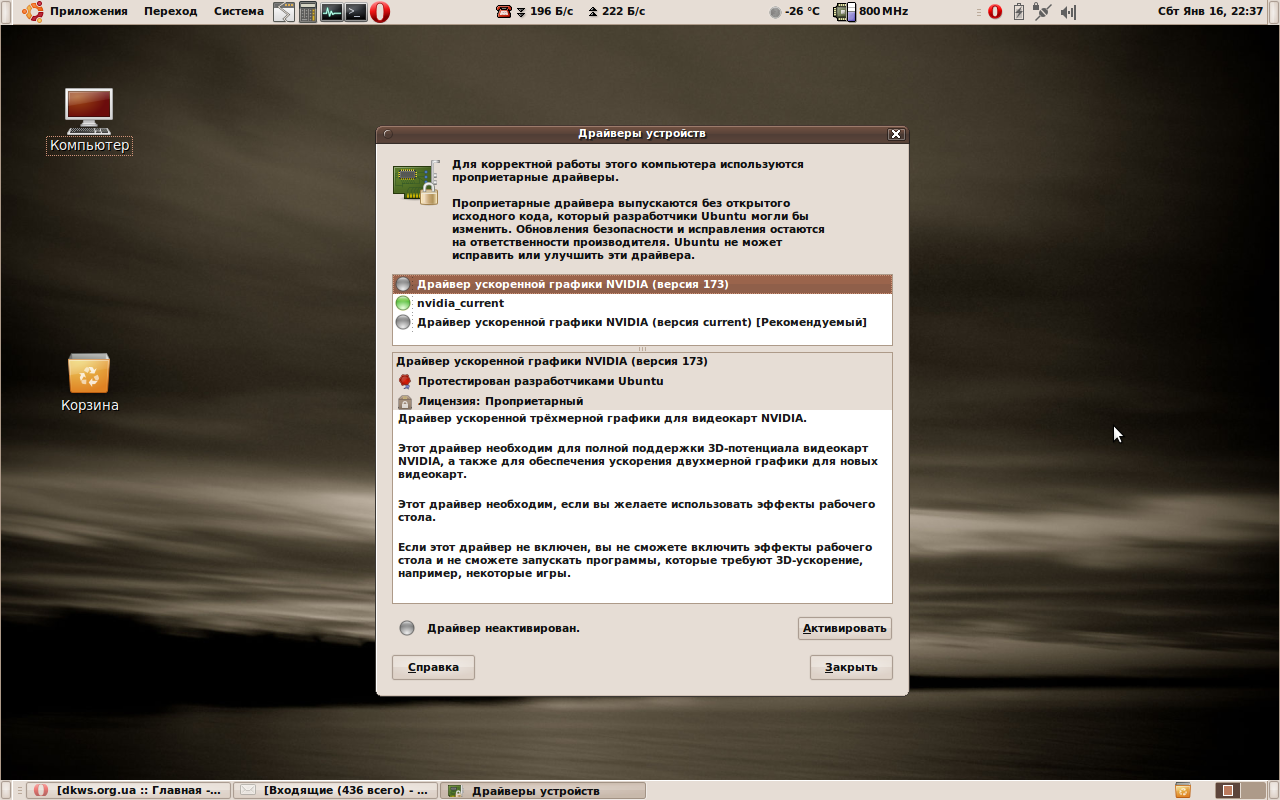1280x800 pixels.
Task: Click the driver details heading above the ribbon
Action: point(551,361)
